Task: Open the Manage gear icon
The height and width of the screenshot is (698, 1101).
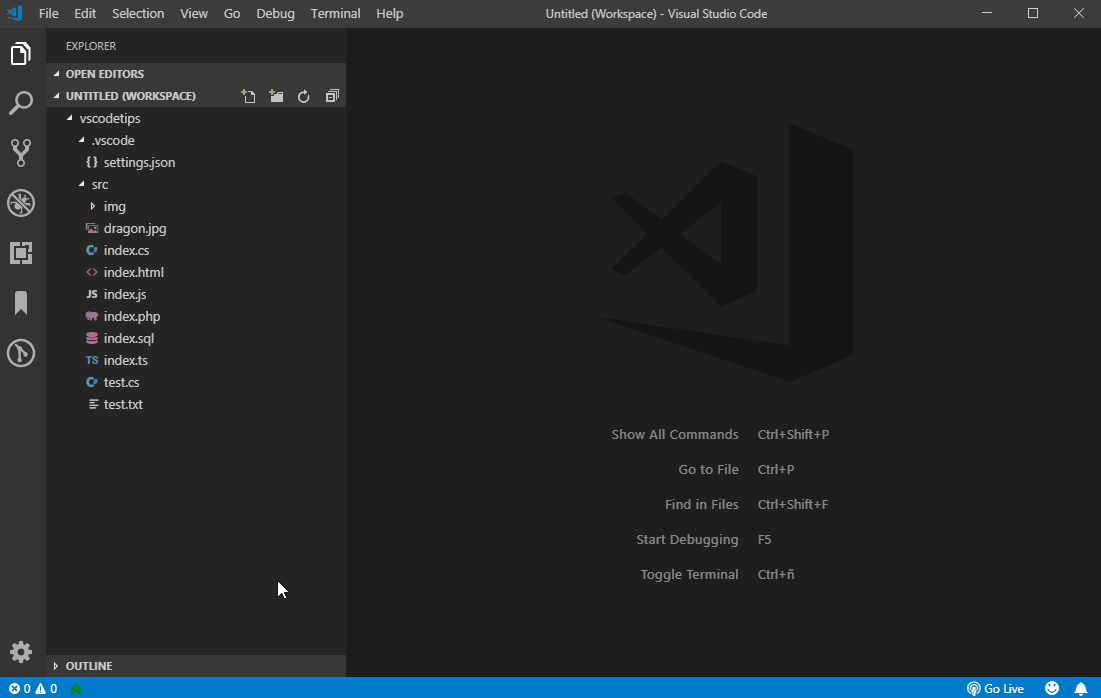Action: (21, 652)
